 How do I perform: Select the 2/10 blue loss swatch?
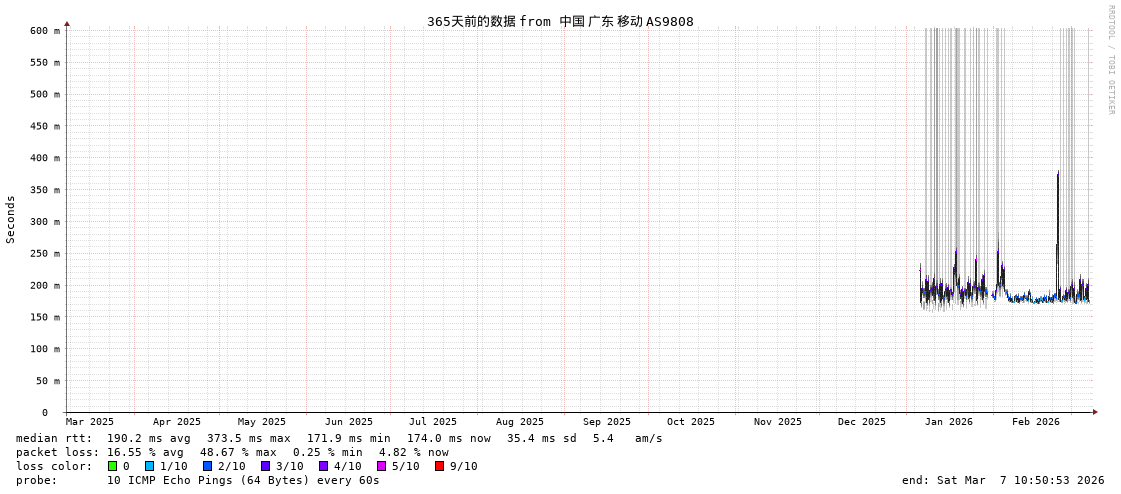click(x=207, y=466)
